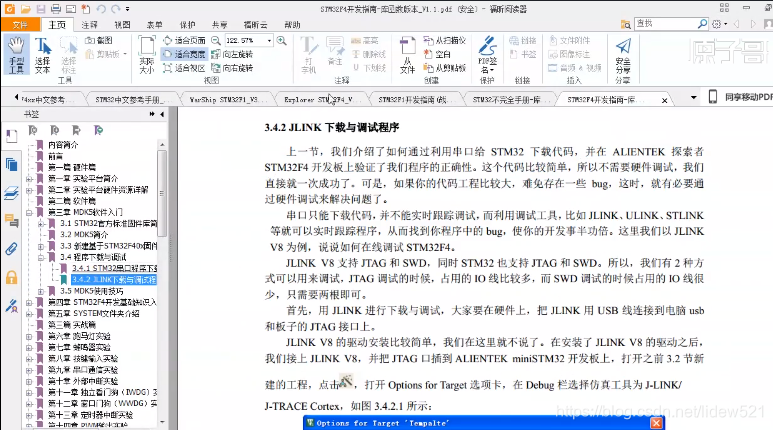
Task: Open the zoom percentage dropdown 122.57%
Action: click(269, 40)
